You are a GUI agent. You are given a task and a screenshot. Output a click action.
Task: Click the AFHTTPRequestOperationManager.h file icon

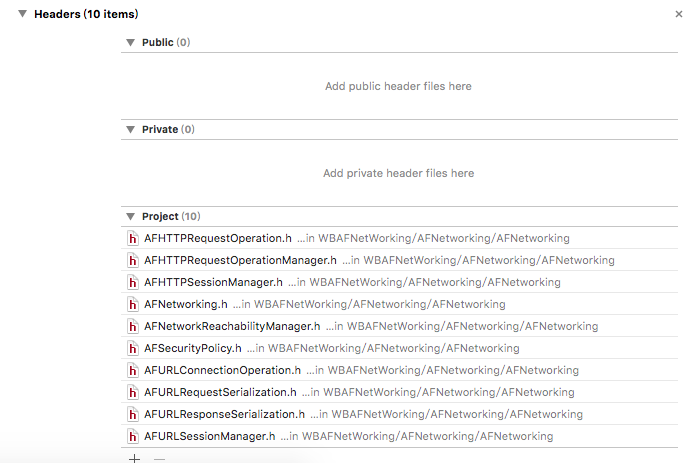point(133,260)
